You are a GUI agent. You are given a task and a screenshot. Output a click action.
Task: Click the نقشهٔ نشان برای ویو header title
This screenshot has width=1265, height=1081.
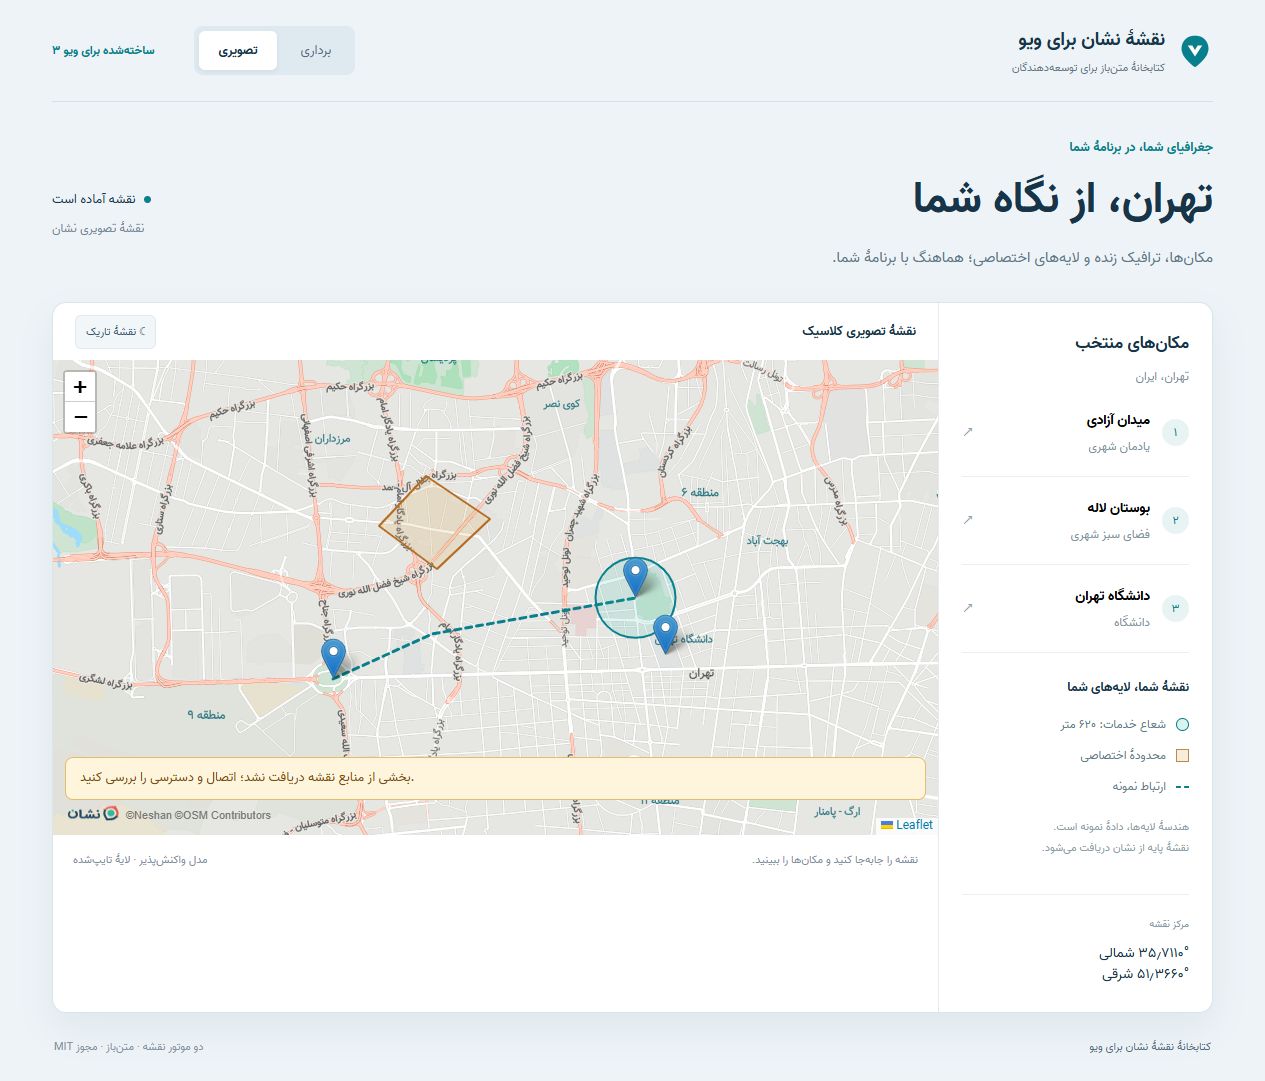point(1092,40)
